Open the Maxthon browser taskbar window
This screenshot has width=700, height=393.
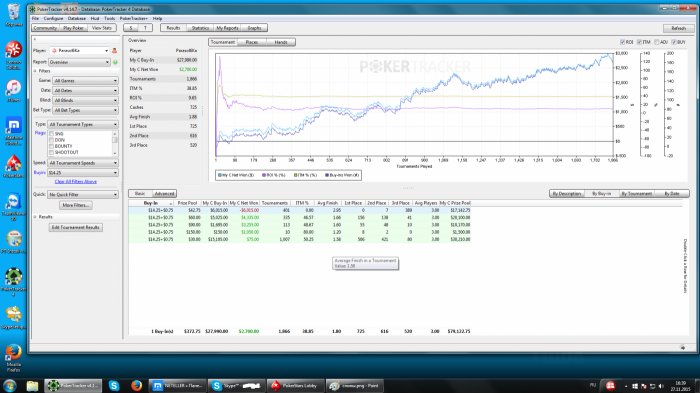click(177, 385)
